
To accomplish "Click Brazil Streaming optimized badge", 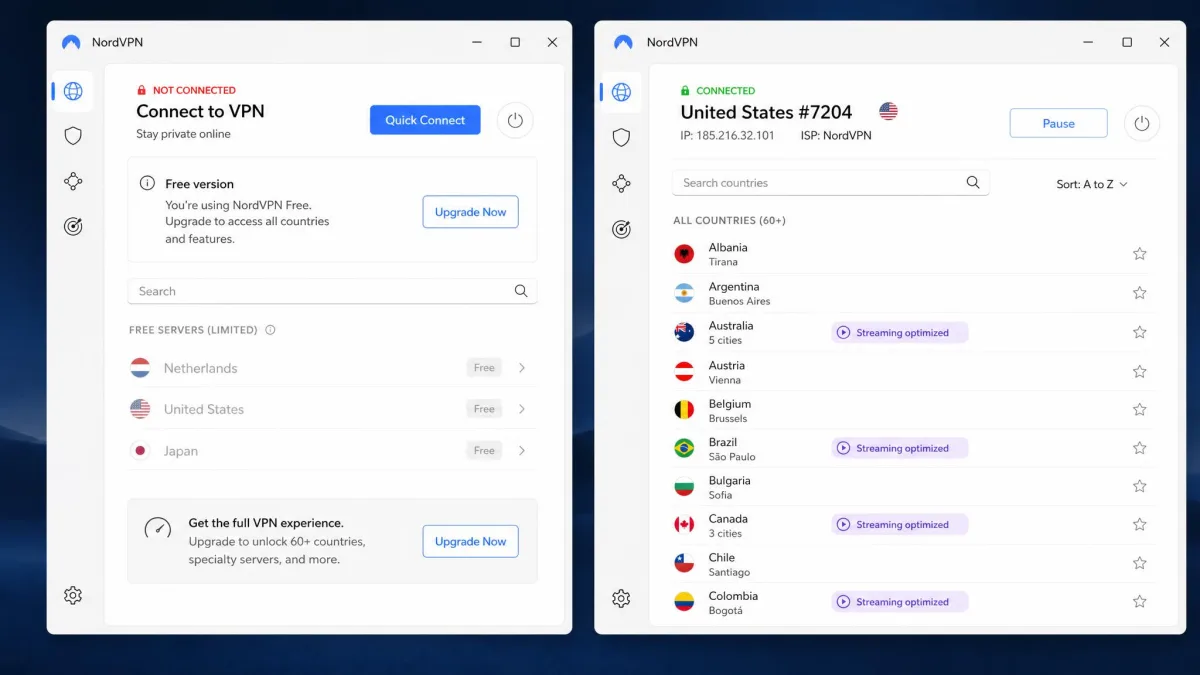I will point(900,448).
